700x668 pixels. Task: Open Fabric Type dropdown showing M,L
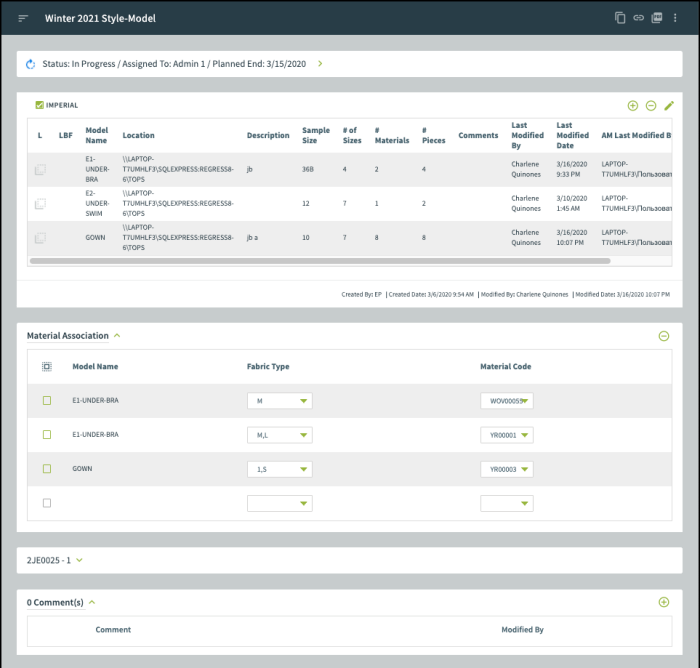pyautogui.click(x=279, y=435)
